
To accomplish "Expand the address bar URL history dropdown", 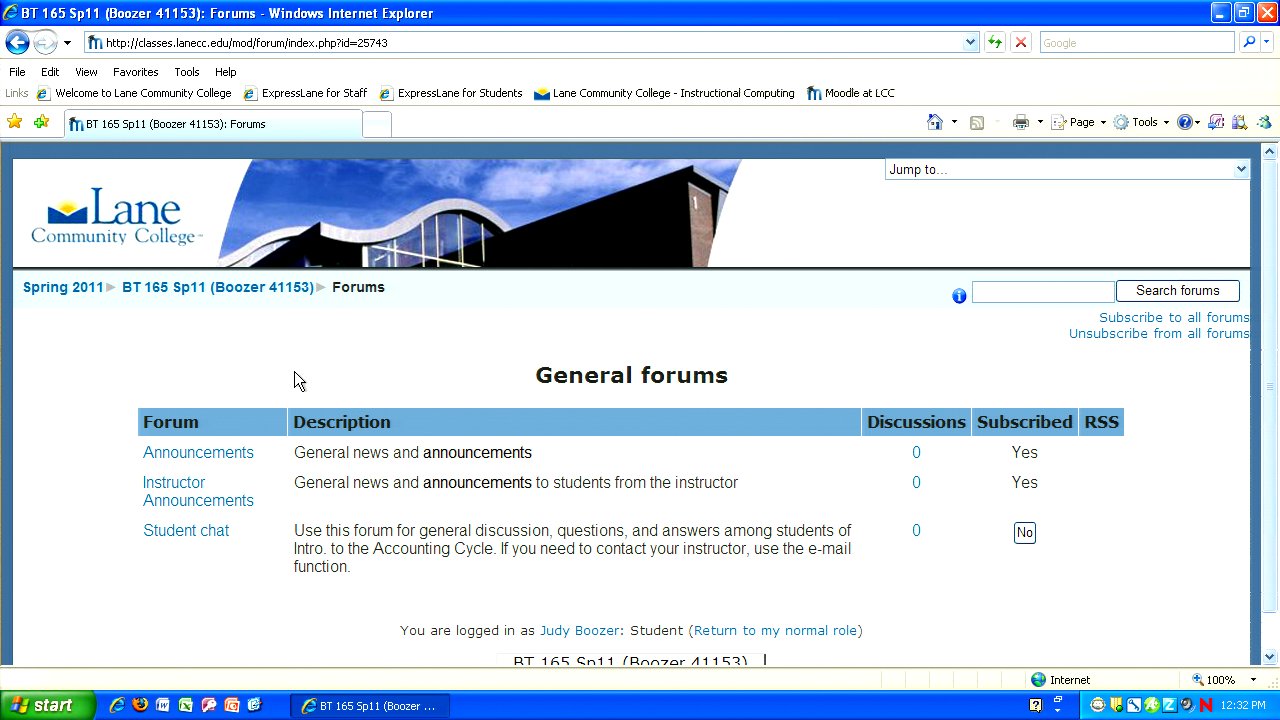I will coord(970,43).
